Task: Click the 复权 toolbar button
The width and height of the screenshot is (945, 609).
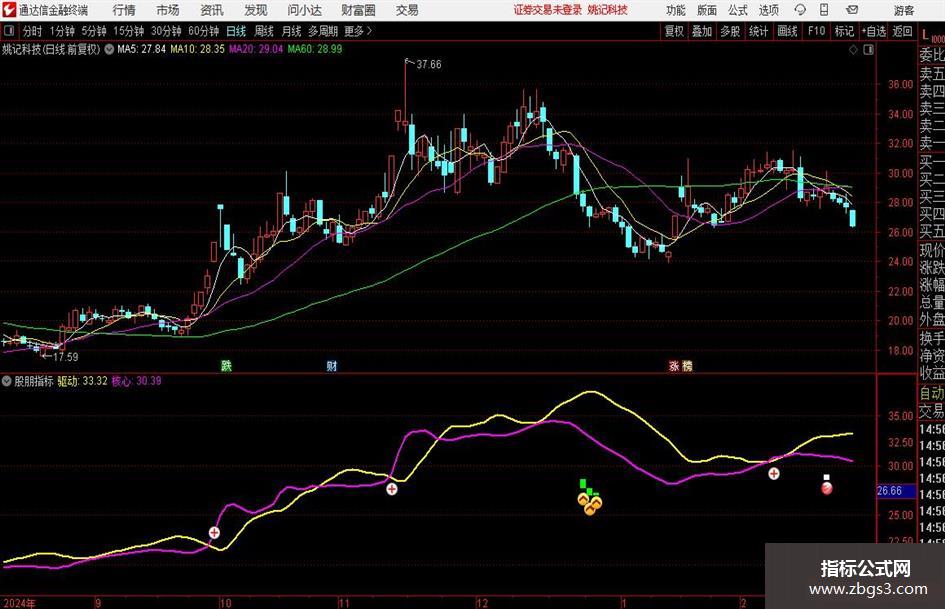Action: [x=674, y=31]
